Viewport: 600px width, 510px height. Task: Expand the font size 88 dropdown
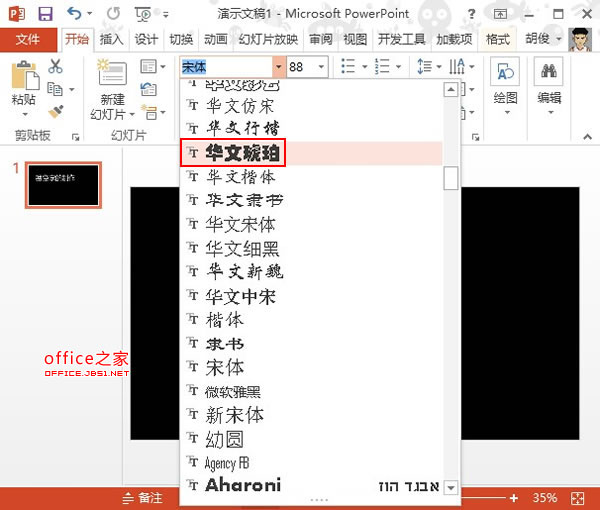[321, 67]
